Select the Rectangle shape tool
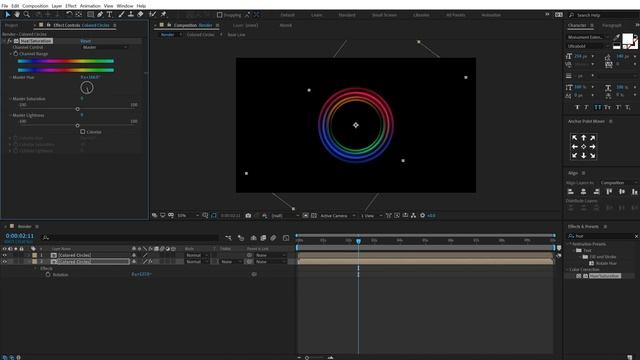 click(x=91, y=15)
